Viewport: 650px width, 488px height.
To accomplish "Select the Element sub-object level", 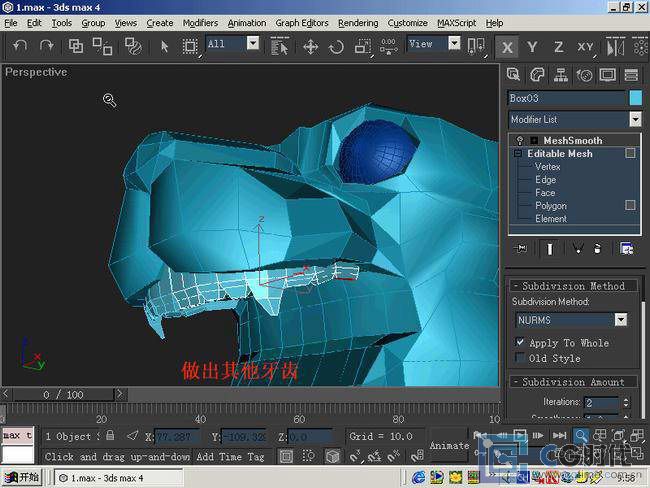I will pos(551,219).
